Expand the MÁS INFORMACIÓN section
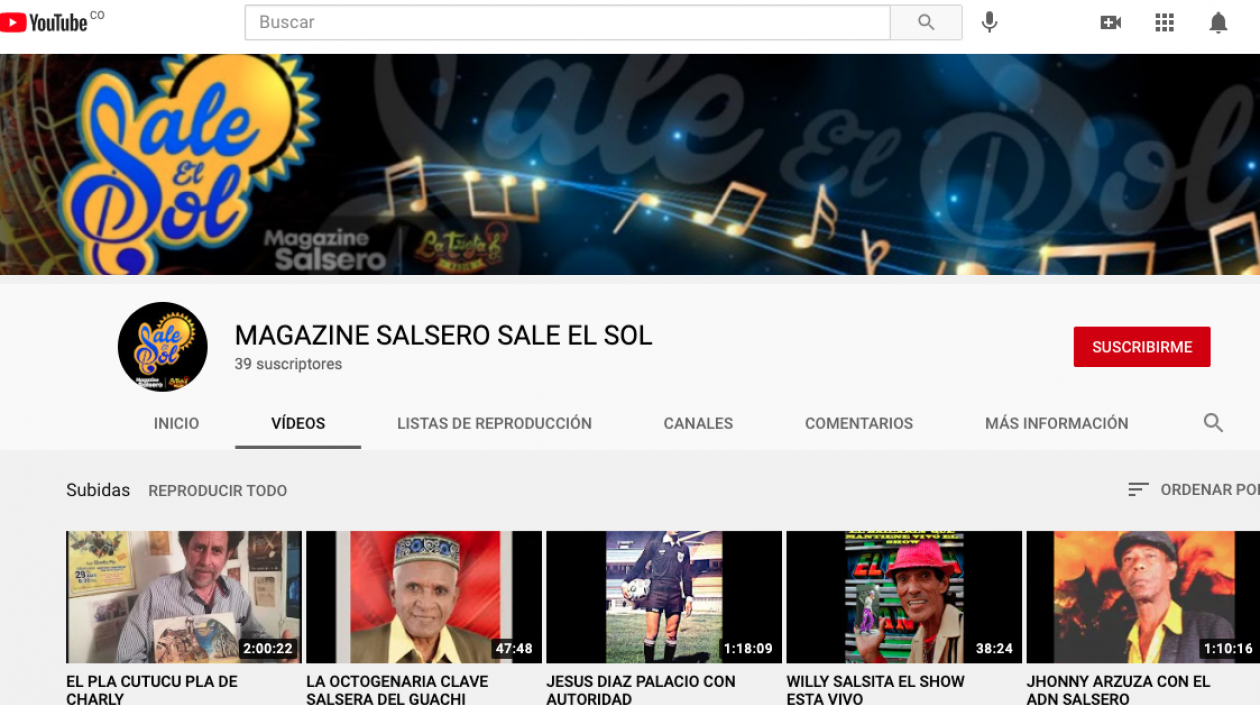The height and width of the screenshot is (705, 1260). pyautogui.click(x=1056, y=423)
